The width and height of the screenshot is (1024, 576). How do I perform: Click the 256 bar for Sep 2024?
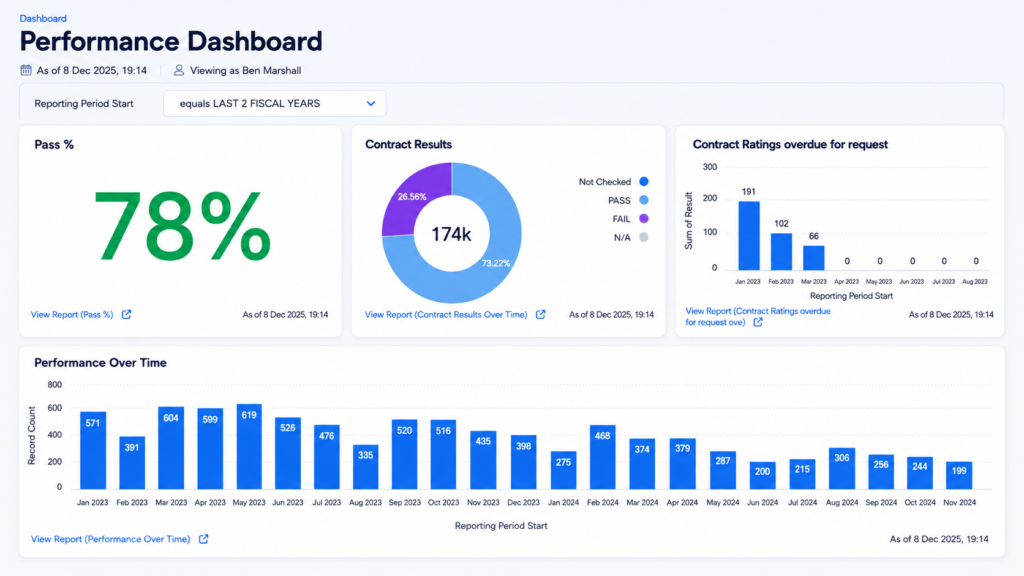click(881, 472)
